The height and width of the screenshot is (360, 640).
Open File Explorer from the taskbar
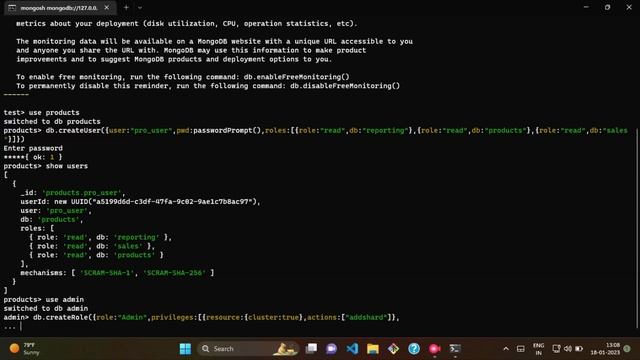(x=373, y=349)
